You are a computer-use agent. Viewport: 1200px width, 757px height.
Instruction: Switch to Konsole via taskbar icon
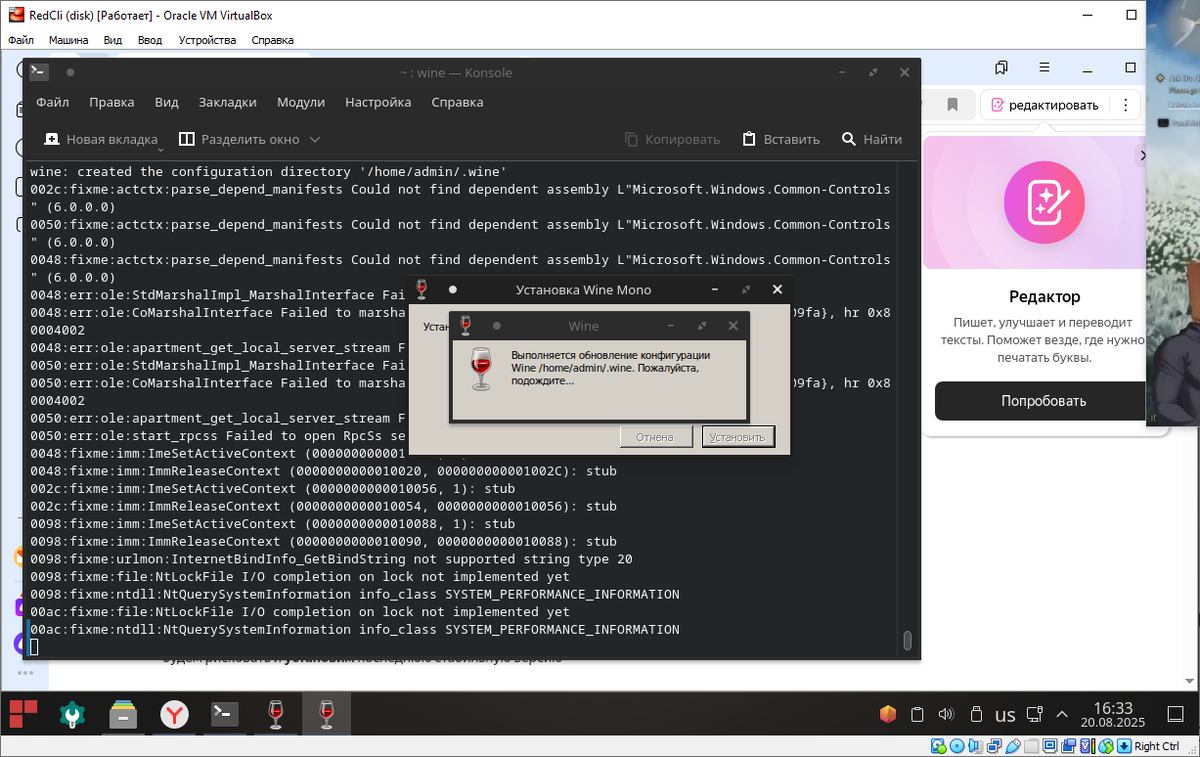[225, 714]
